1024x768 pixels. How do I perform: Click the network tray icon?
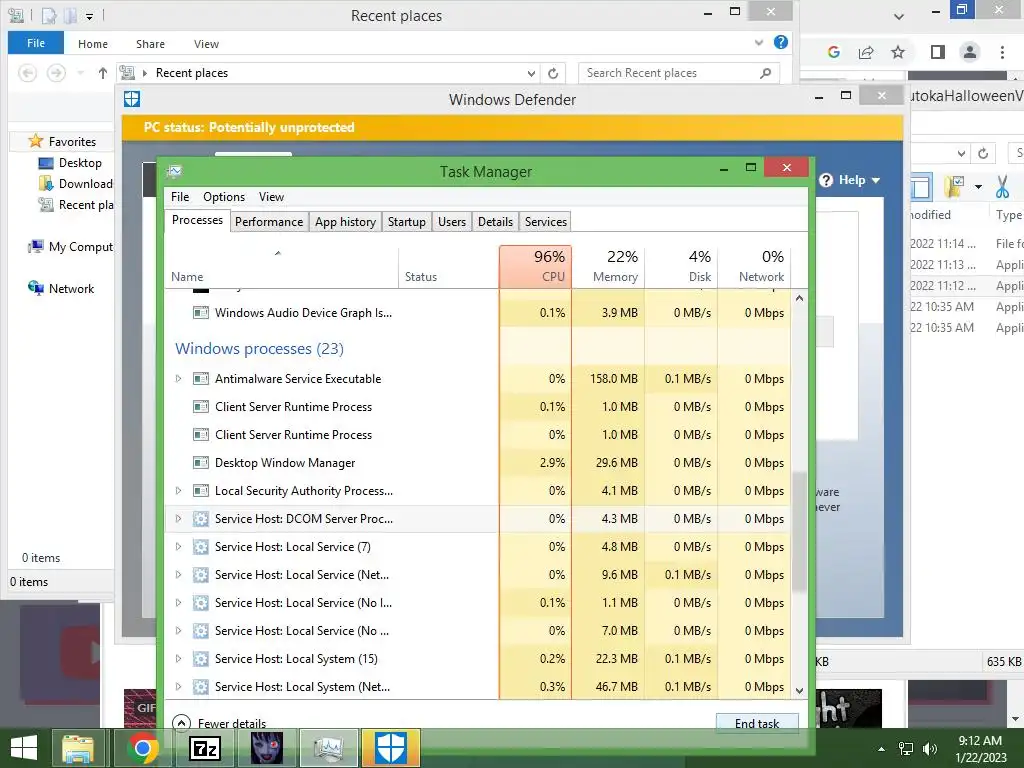pyautogui.click(x=906, y=748)
